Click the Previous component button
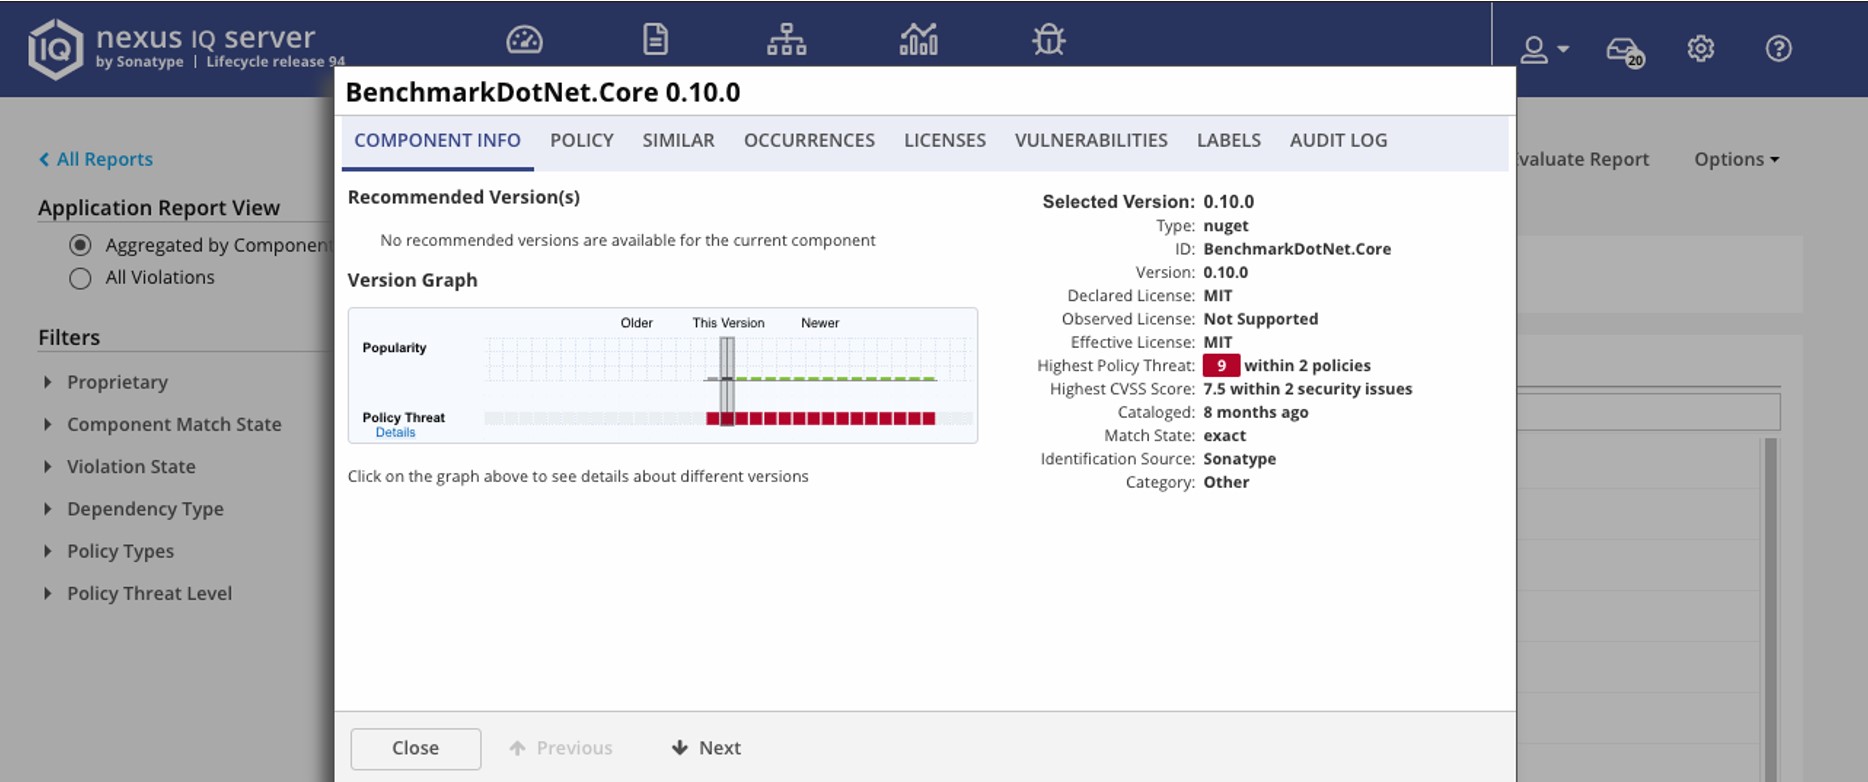 (x=560, y=748)
